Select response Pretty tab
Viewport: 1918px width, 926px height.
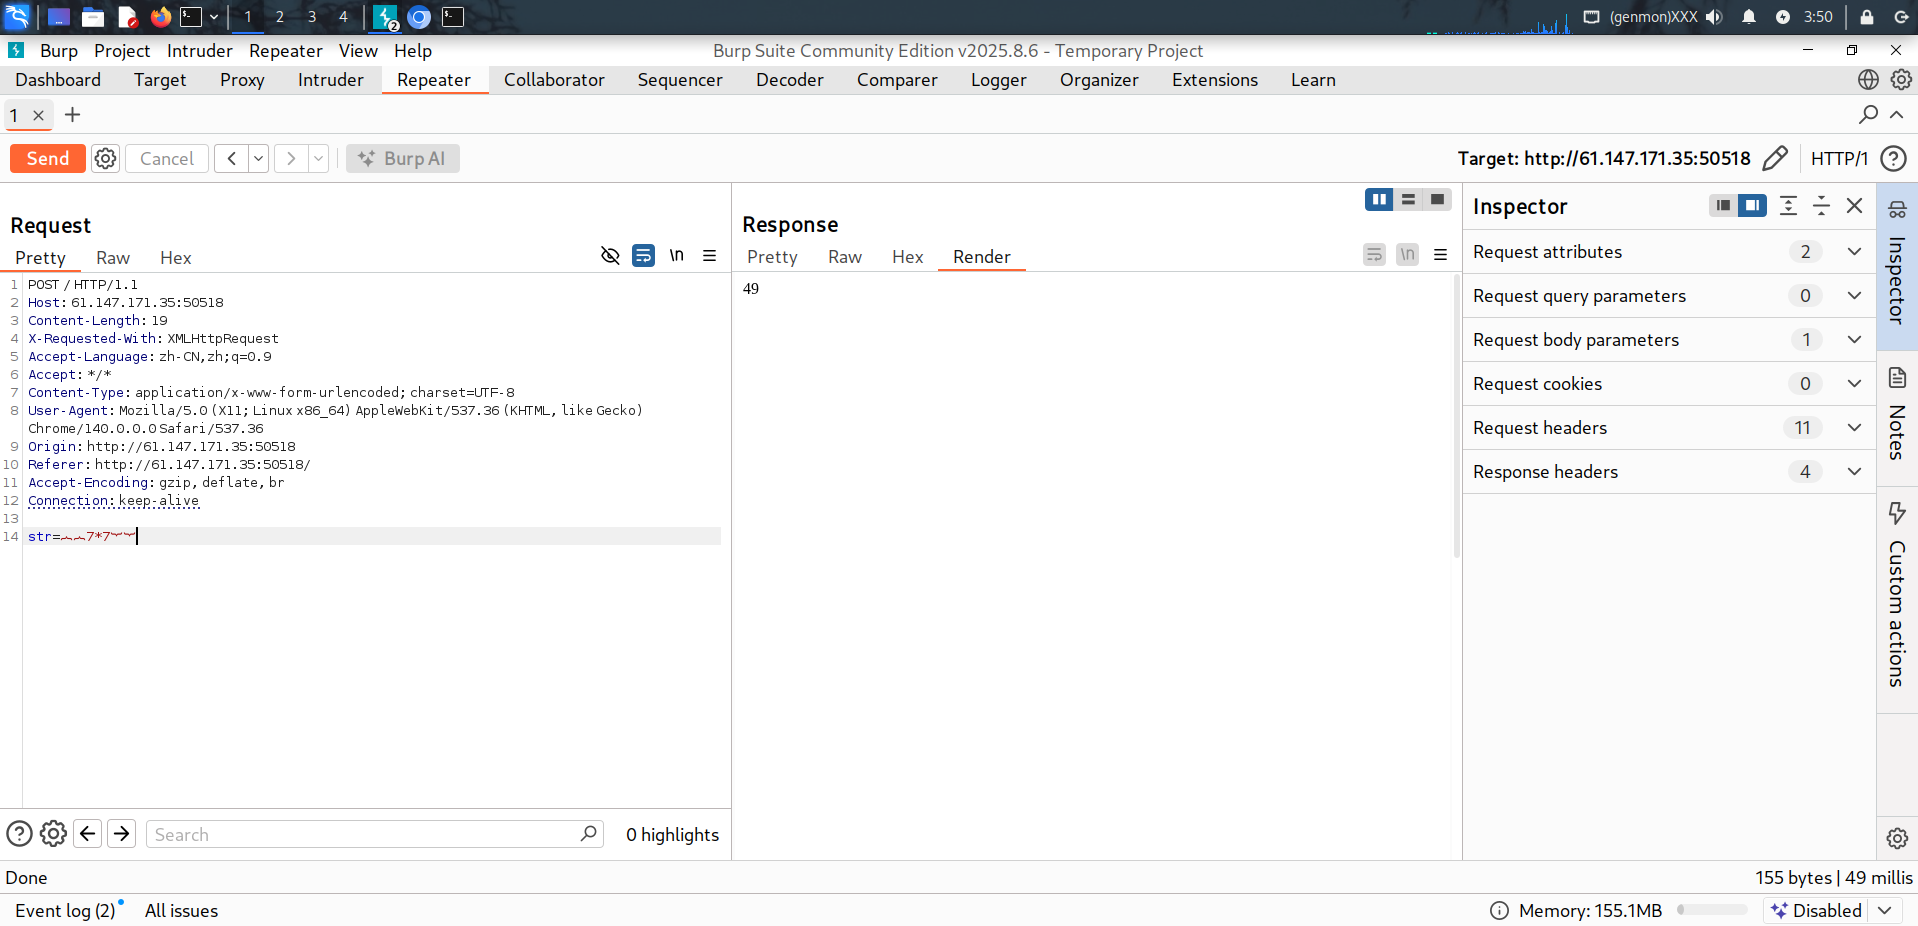click(x=772, y=256)
